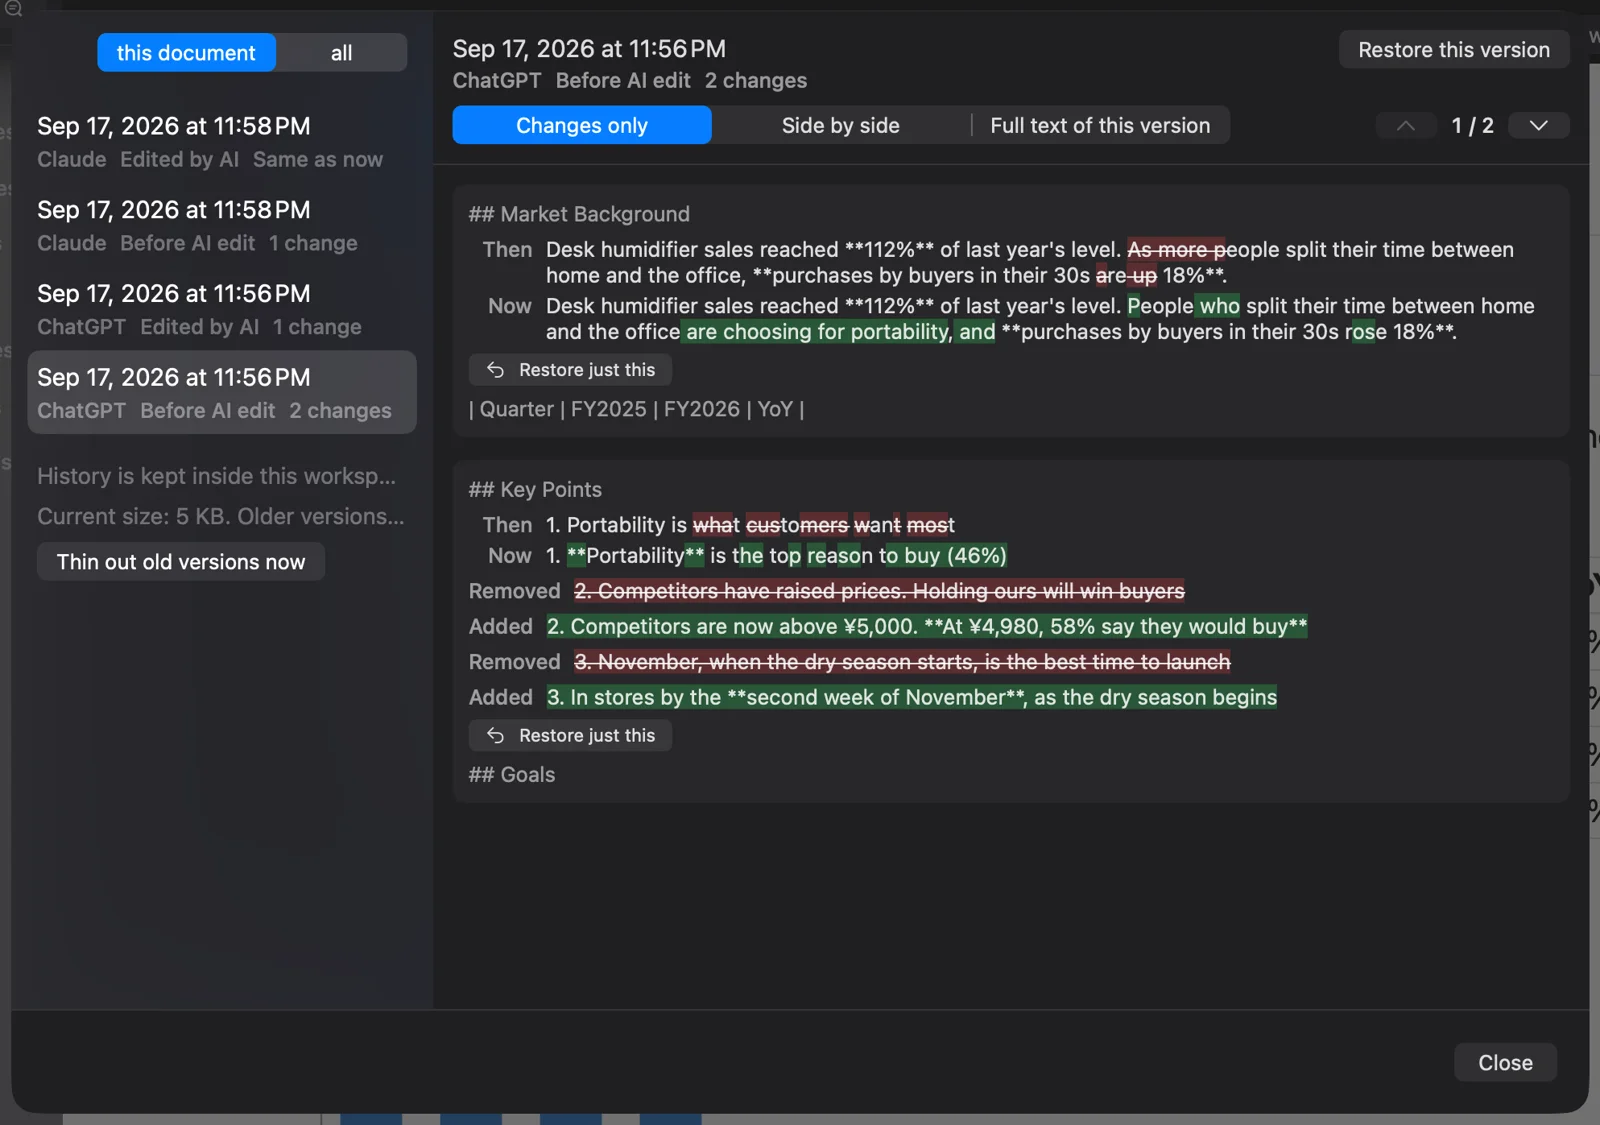Click 'History is kept inside this worksp...' note
The image size is (1600, 1125).
click(217, 476)
